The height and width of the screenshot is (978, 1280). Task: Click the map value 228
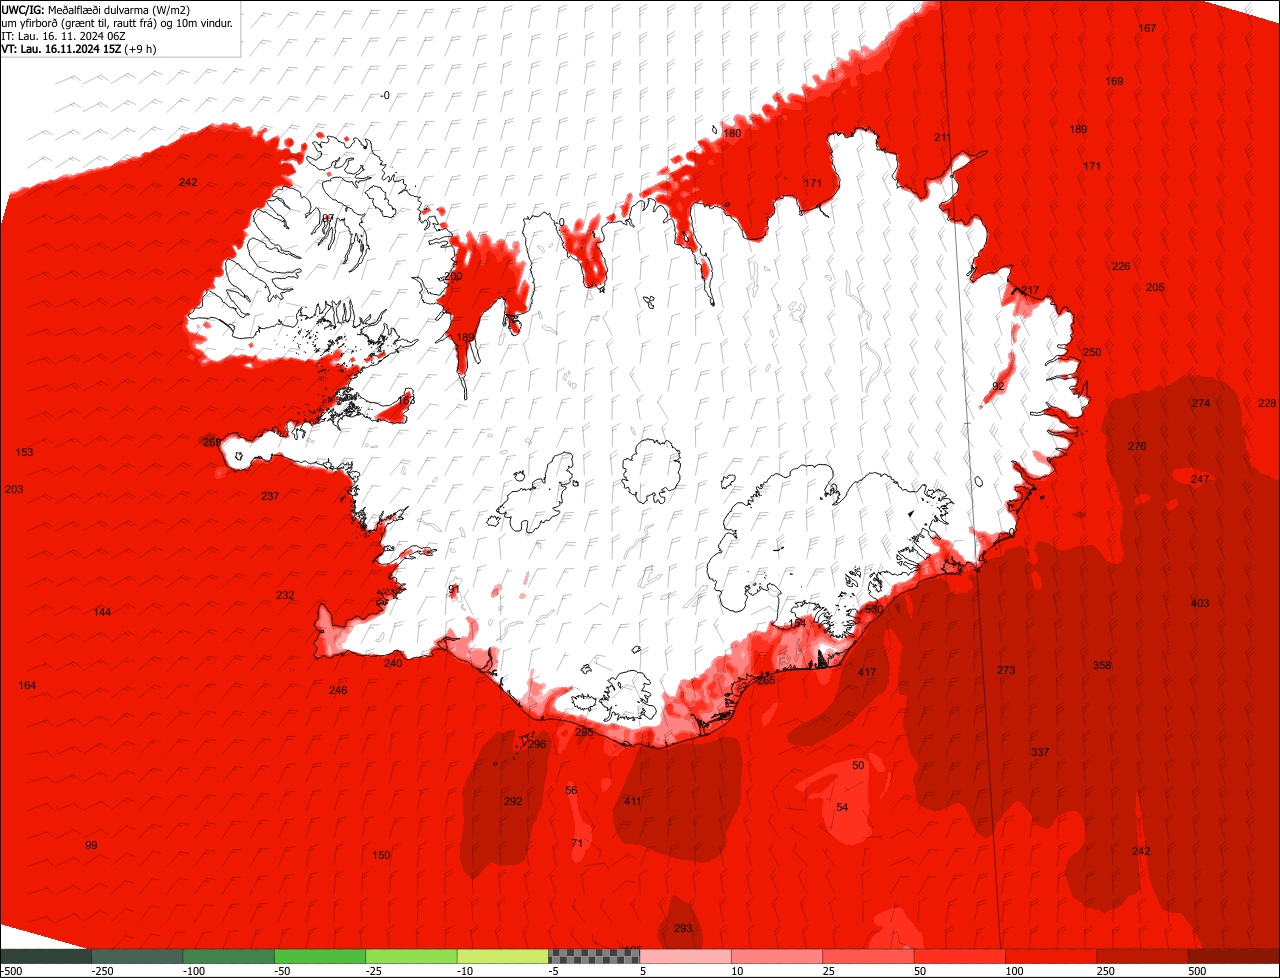pos(1267,403)
